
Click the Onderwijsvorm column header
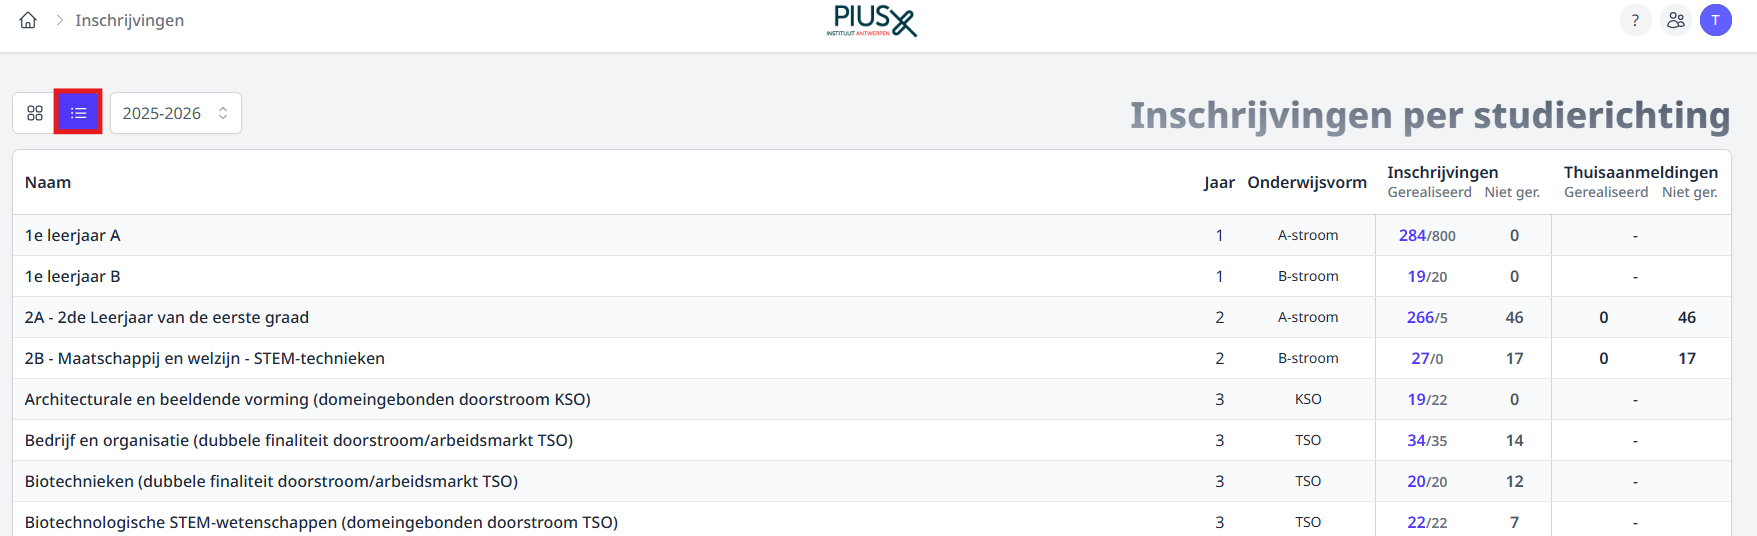tap(1307, 182)
